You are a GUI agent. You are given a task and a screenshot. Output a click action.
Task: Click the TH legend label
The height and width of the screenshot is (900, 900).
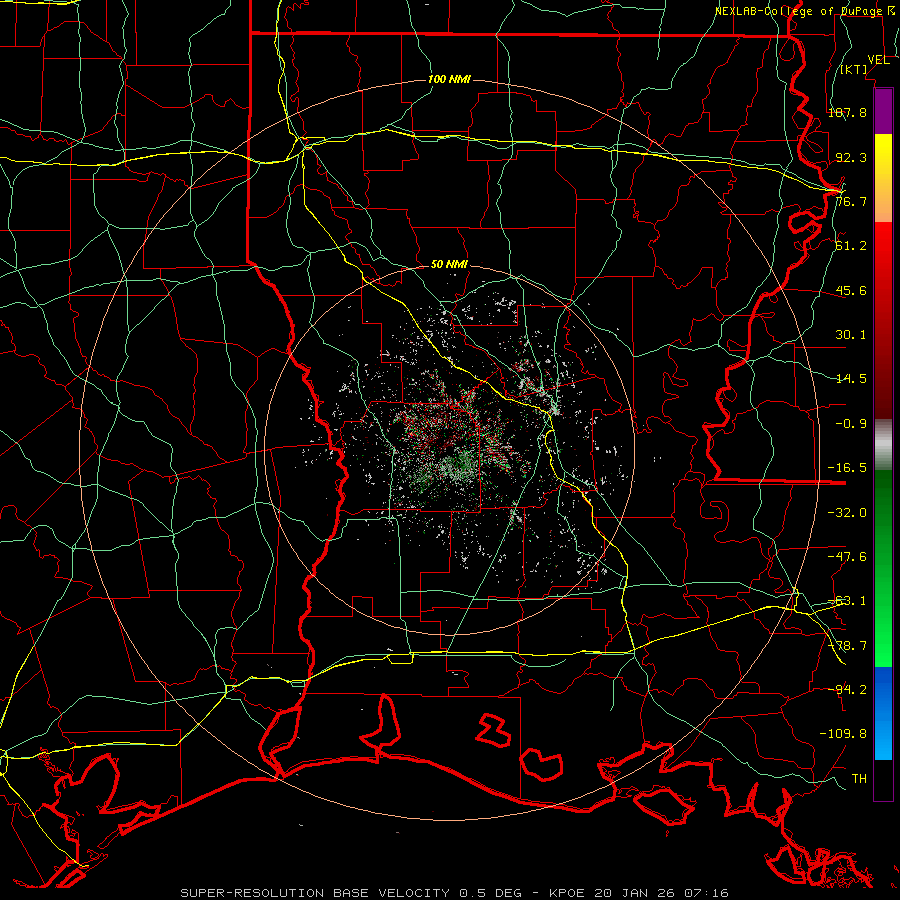[859, 779]
